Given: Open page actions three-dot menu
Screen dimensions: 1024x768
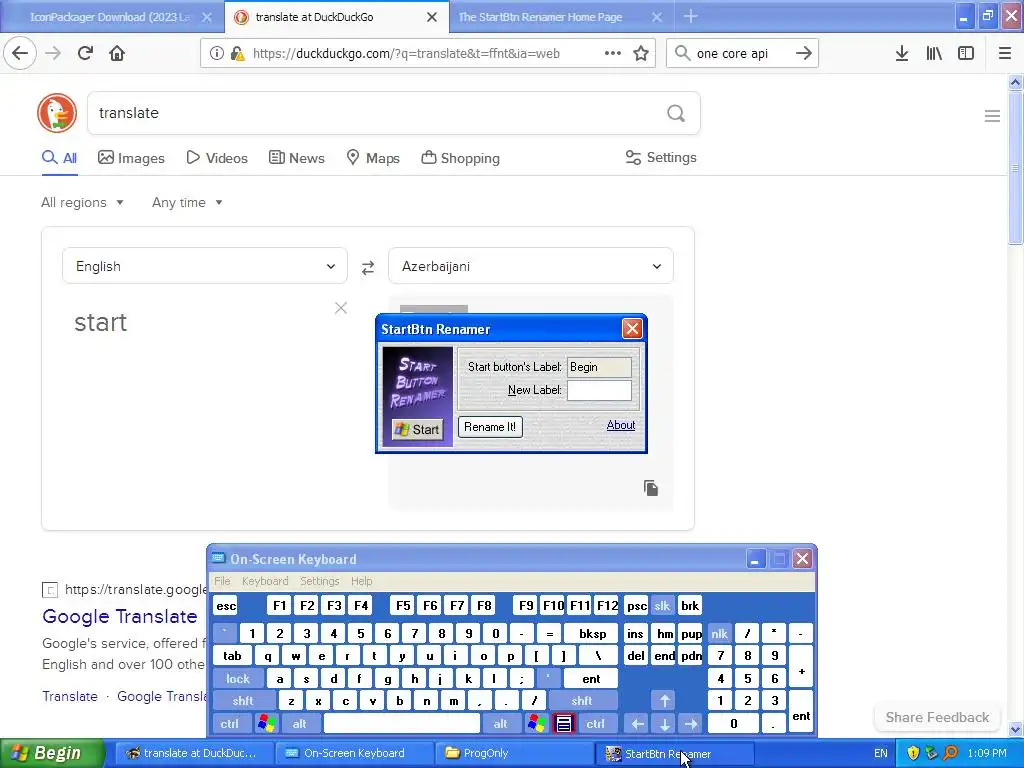Looking at the screenshot, I should pyautogui.click(x=612, y=54).
